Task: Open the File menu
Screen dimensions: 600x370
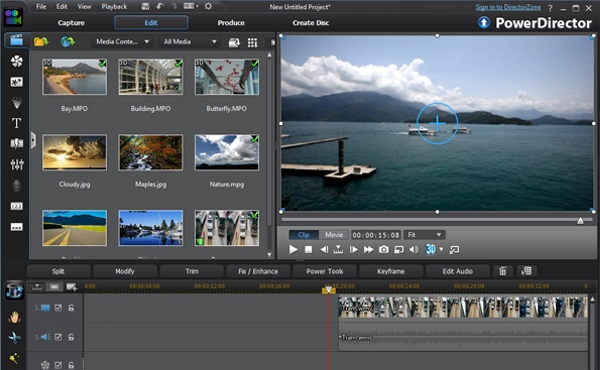Action: (41, 7)
